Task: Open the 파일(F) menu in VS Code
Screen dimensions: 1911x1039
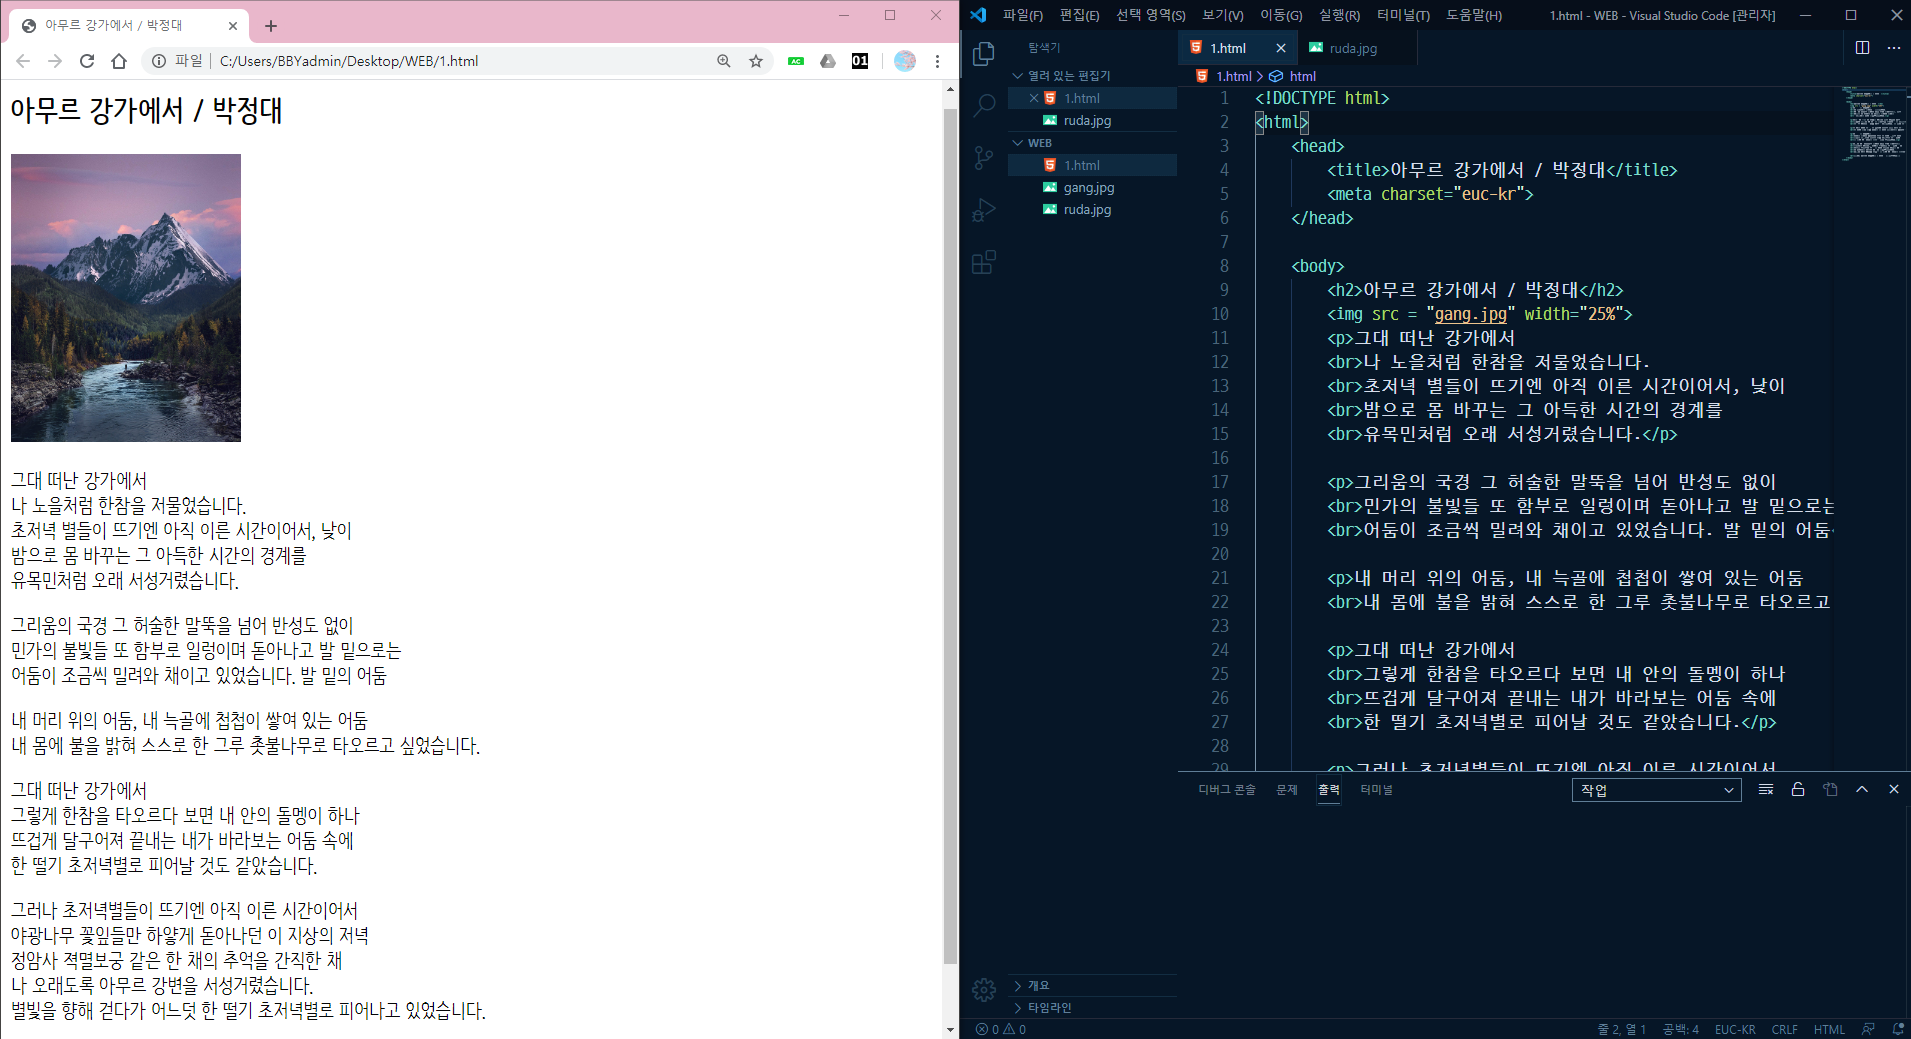Action: [x=1023, y=15]
